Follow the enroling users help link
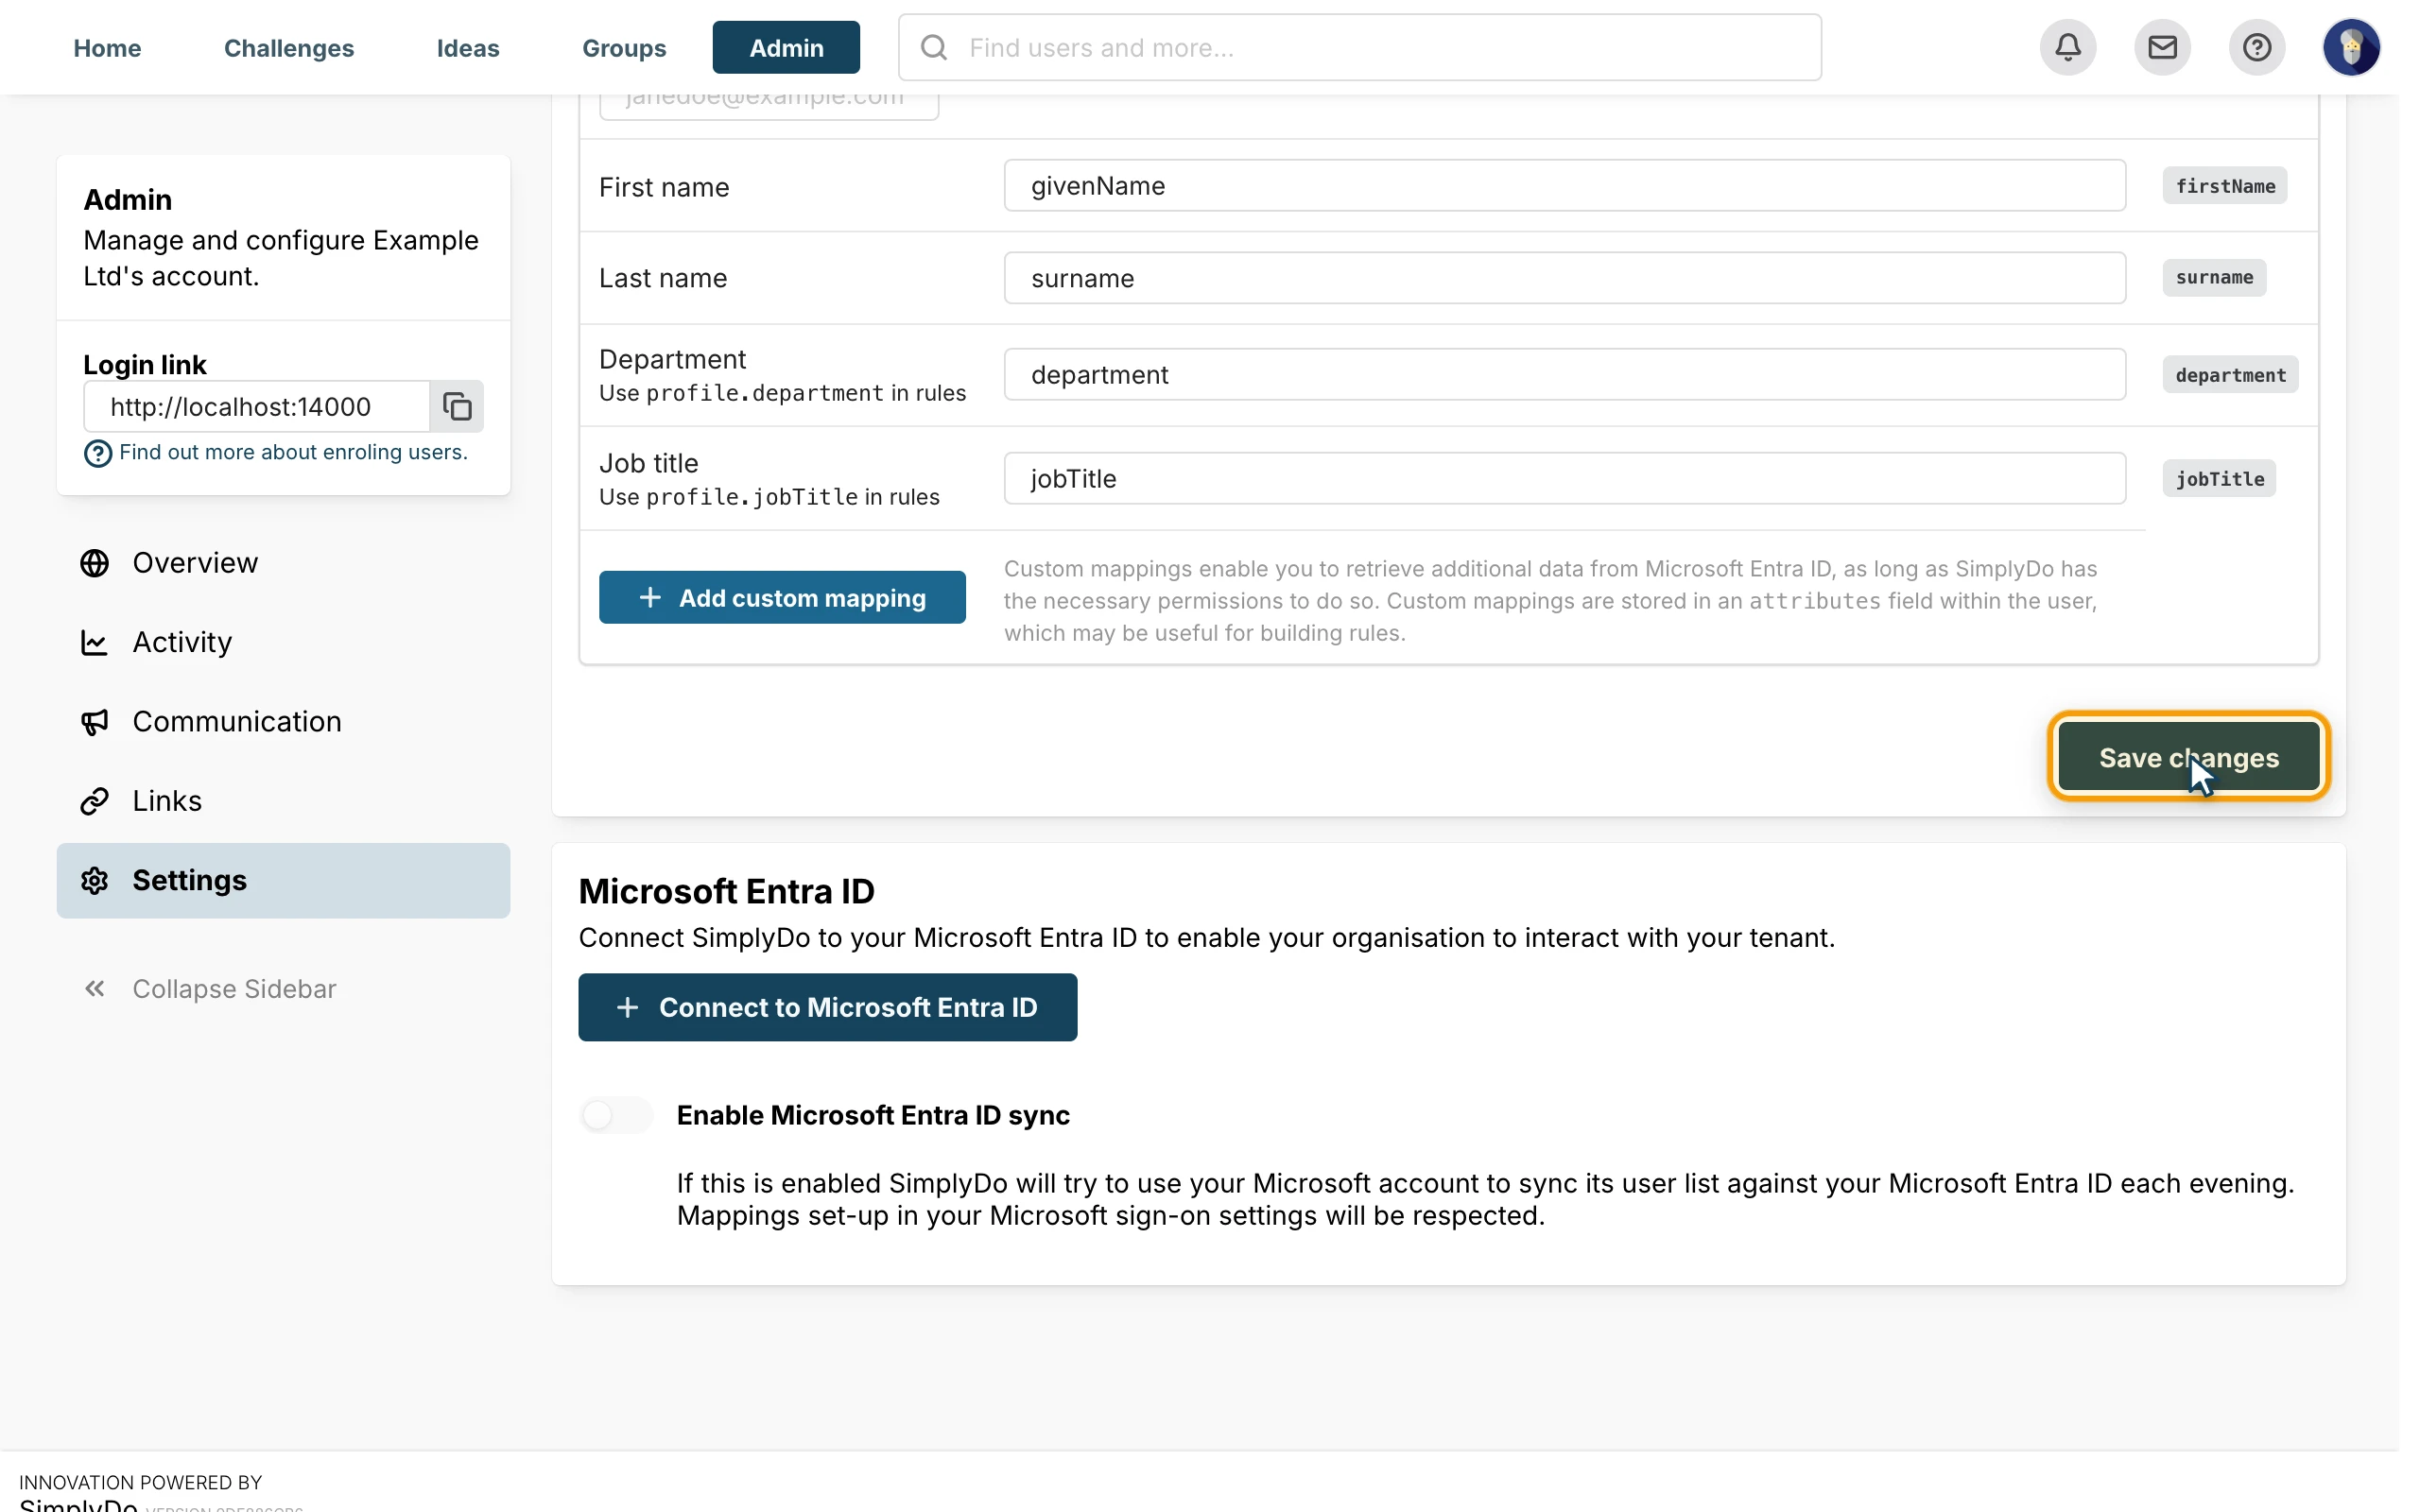 [x=293, y=452]
